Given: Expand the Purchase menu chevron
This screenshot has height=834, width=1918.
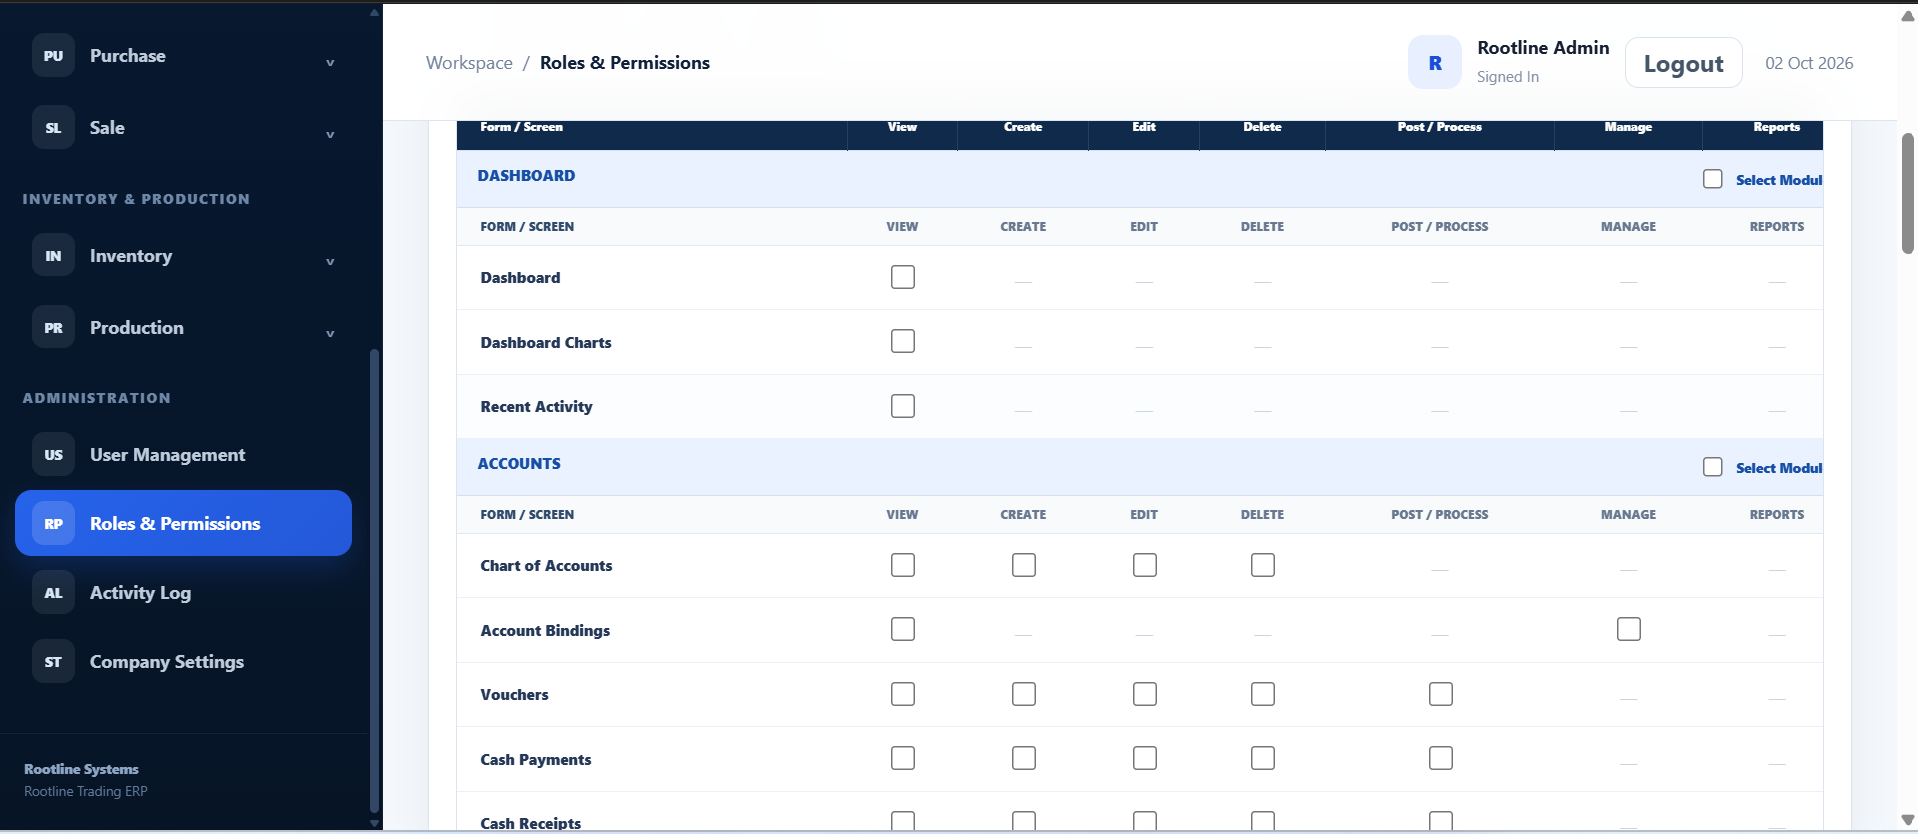Looking at the screenshot, I should click(x=330, y=63).
